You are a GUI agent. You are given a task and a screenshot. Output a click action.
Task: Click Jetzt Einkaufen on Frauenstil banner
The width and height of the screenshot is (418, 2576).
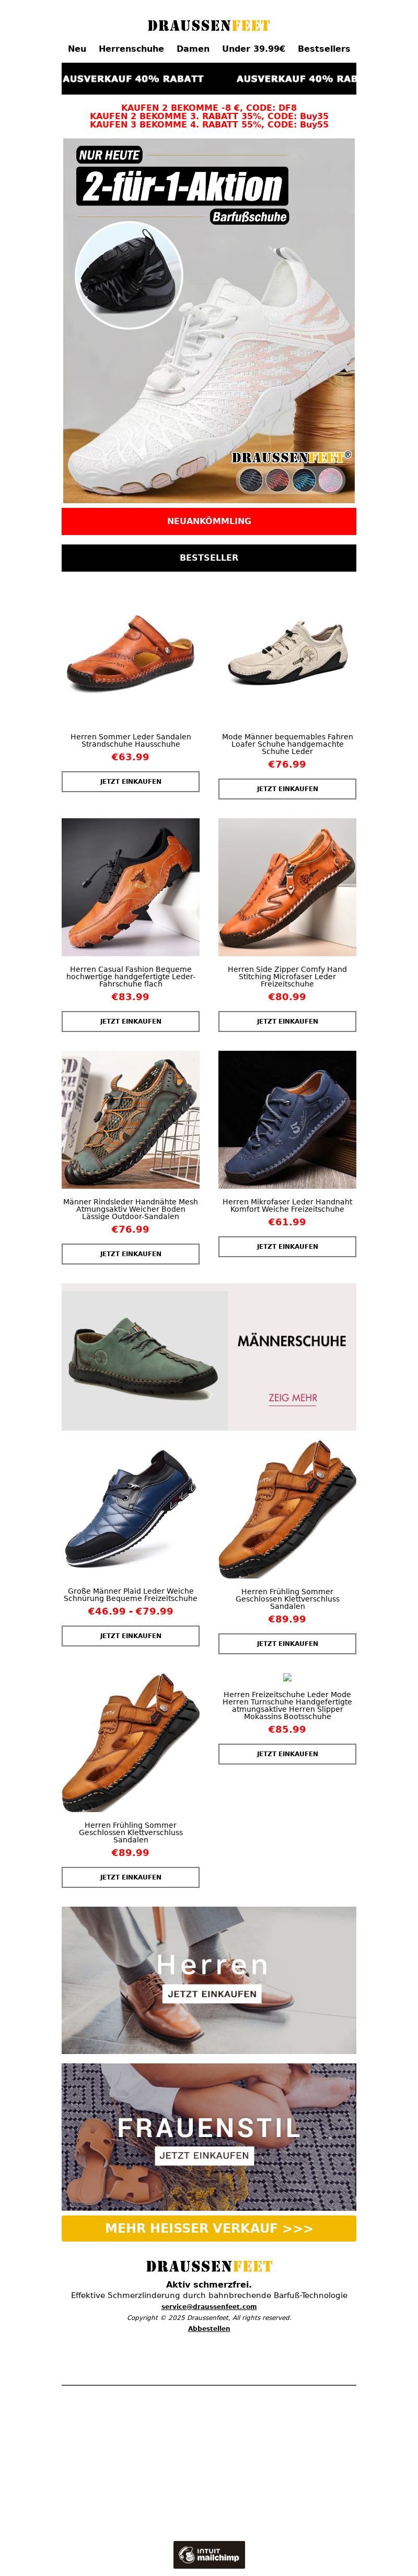point(204,2155)
